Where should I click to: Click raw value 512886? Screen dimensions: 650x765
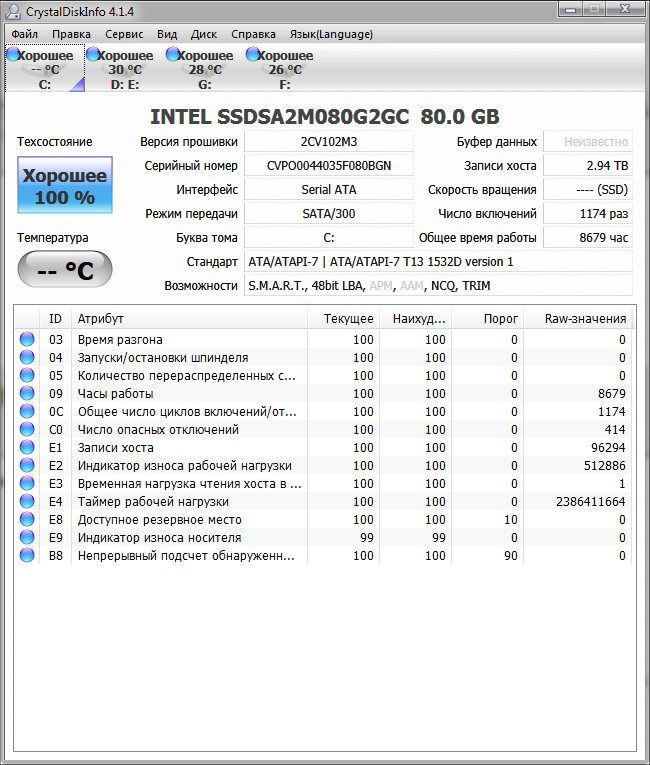click(605, 466)
